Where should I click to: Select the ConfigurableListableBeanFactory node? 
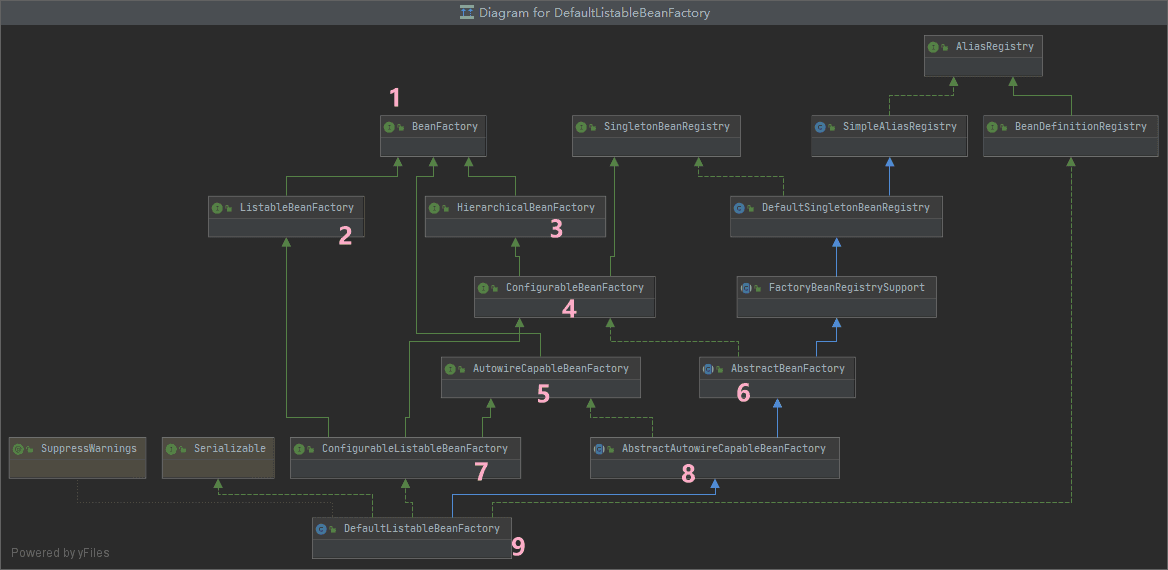[405, 457]
